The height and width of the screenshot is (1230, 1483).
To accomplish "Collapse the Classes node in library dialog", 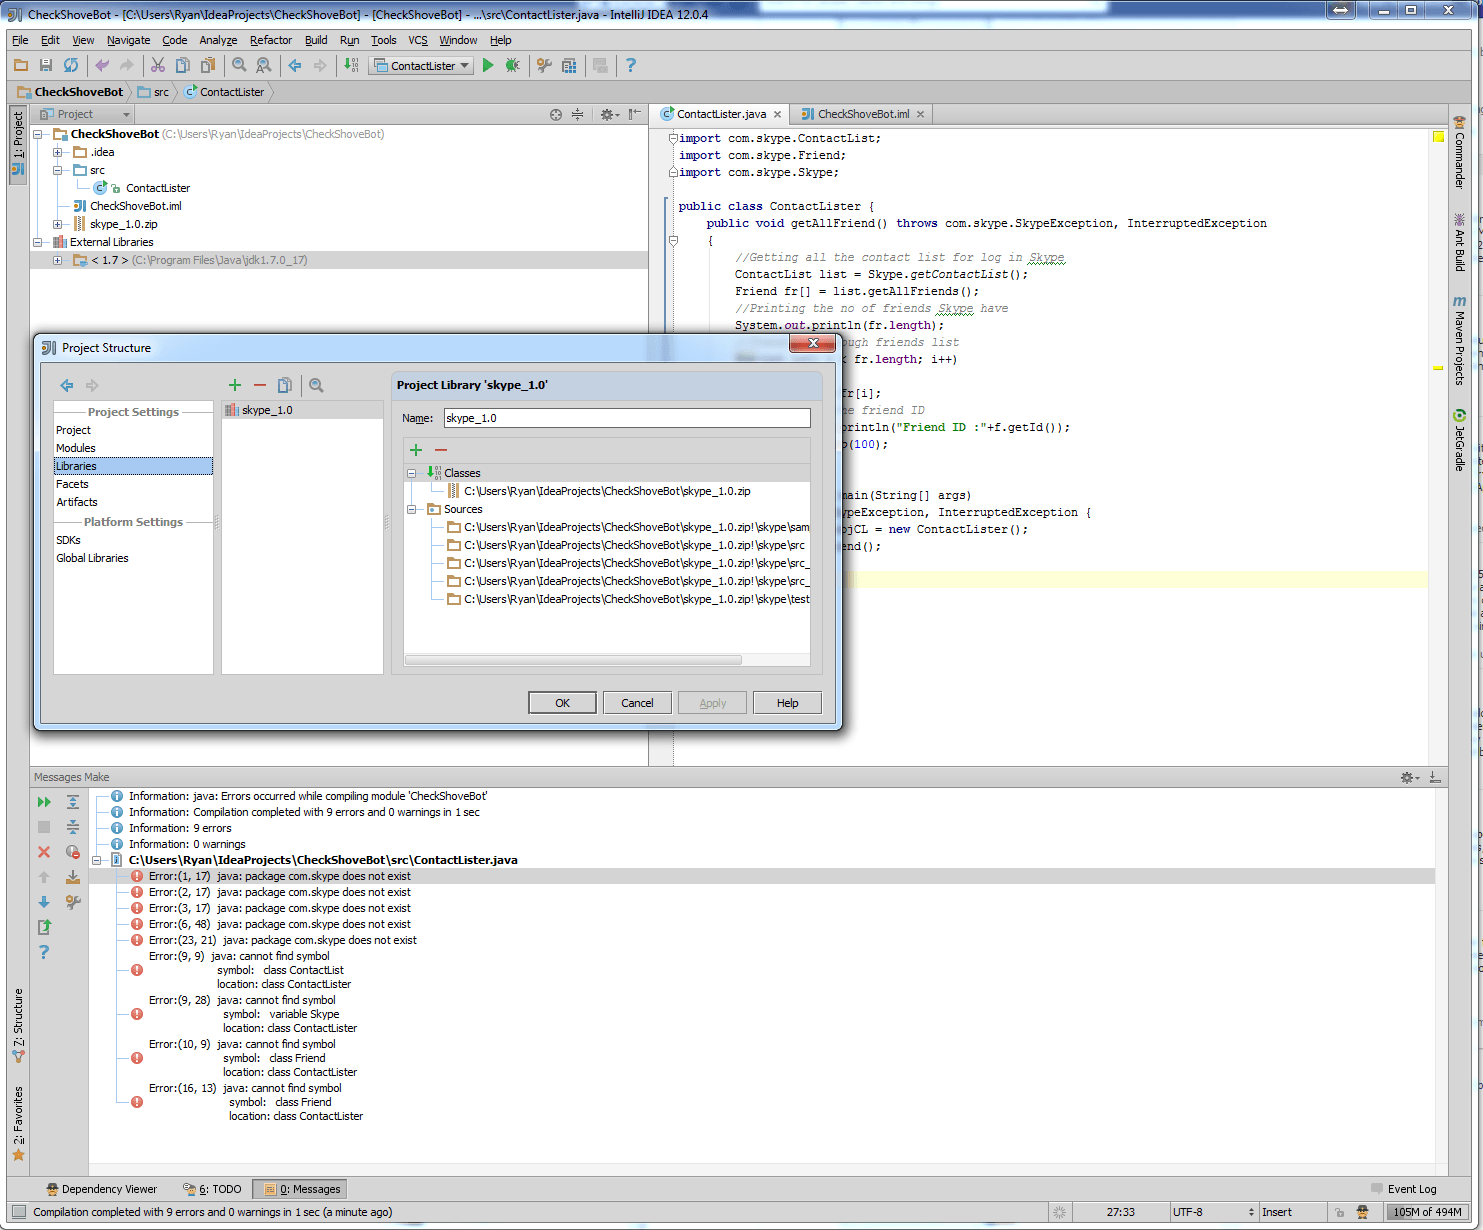I will 411,473.
